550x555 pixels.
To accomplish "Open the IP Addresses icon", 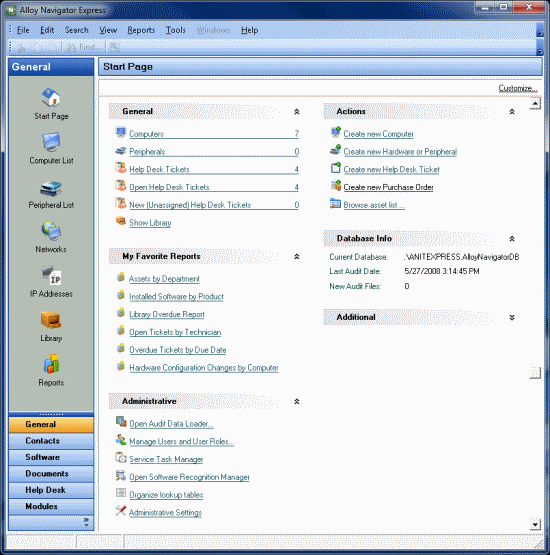I will pyautogui.click(x=51, y=275).
